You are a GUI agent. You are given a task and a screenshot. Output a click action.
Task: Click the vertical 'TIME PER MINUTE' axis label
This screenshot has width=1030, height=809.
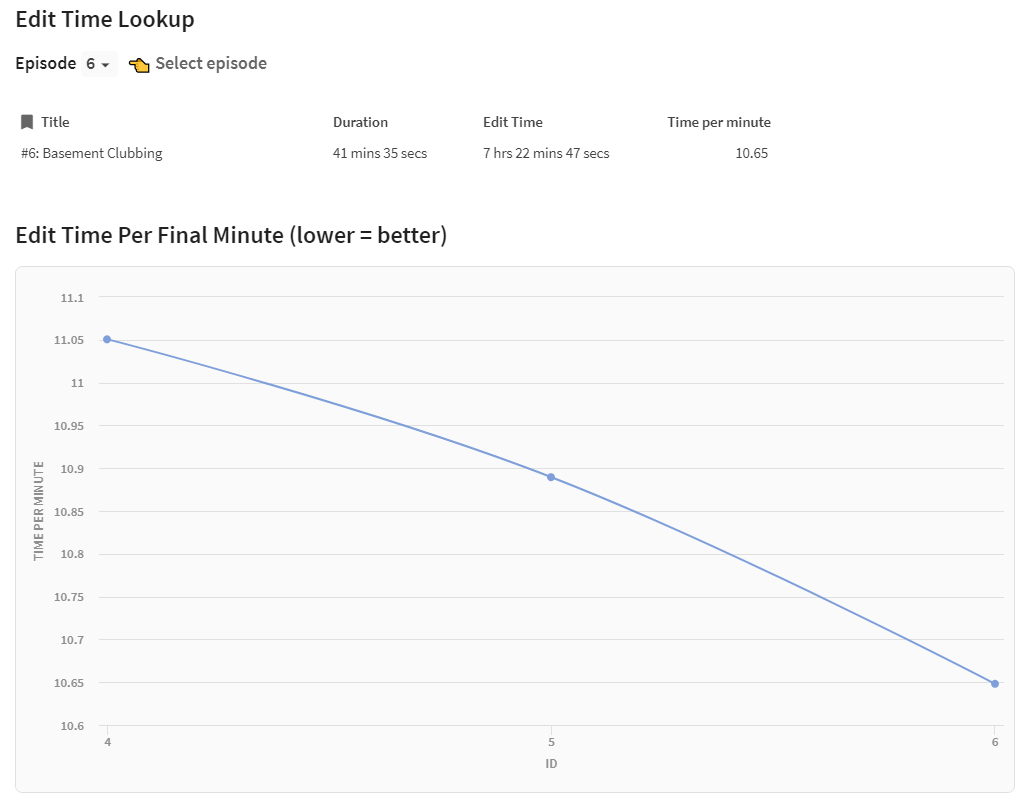click(x=39, y=510)
